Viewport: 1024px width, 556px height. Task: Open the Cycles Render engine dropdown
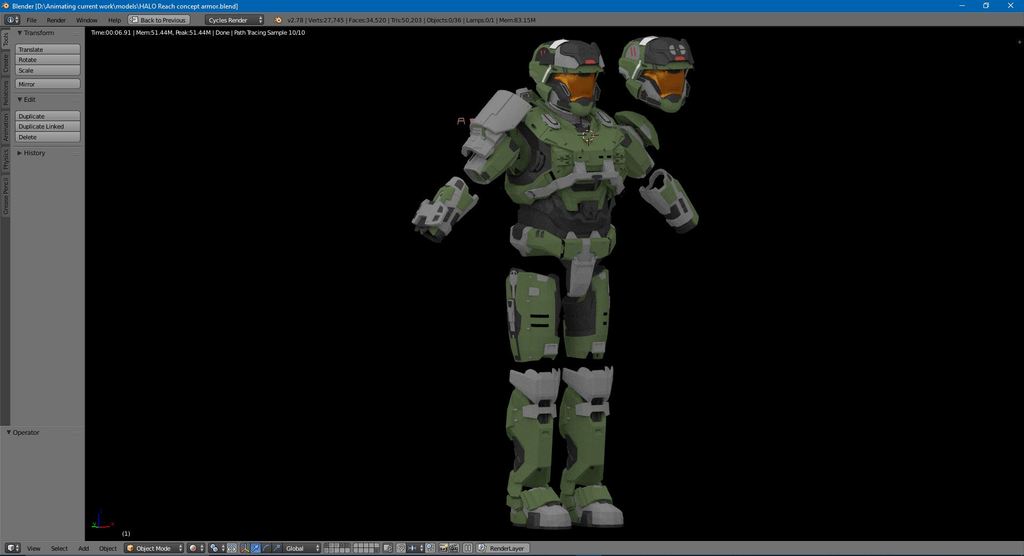[x=235, y=20]
